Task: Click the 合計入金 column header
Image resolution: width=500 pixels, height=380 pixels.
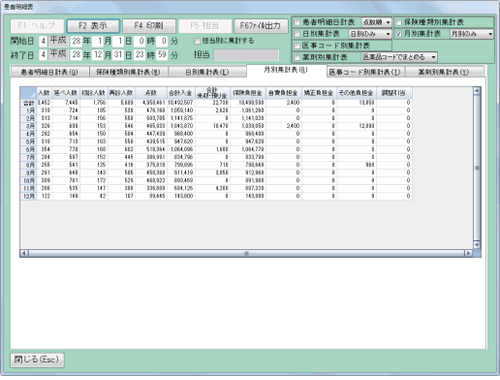Action: coord(181,93)
